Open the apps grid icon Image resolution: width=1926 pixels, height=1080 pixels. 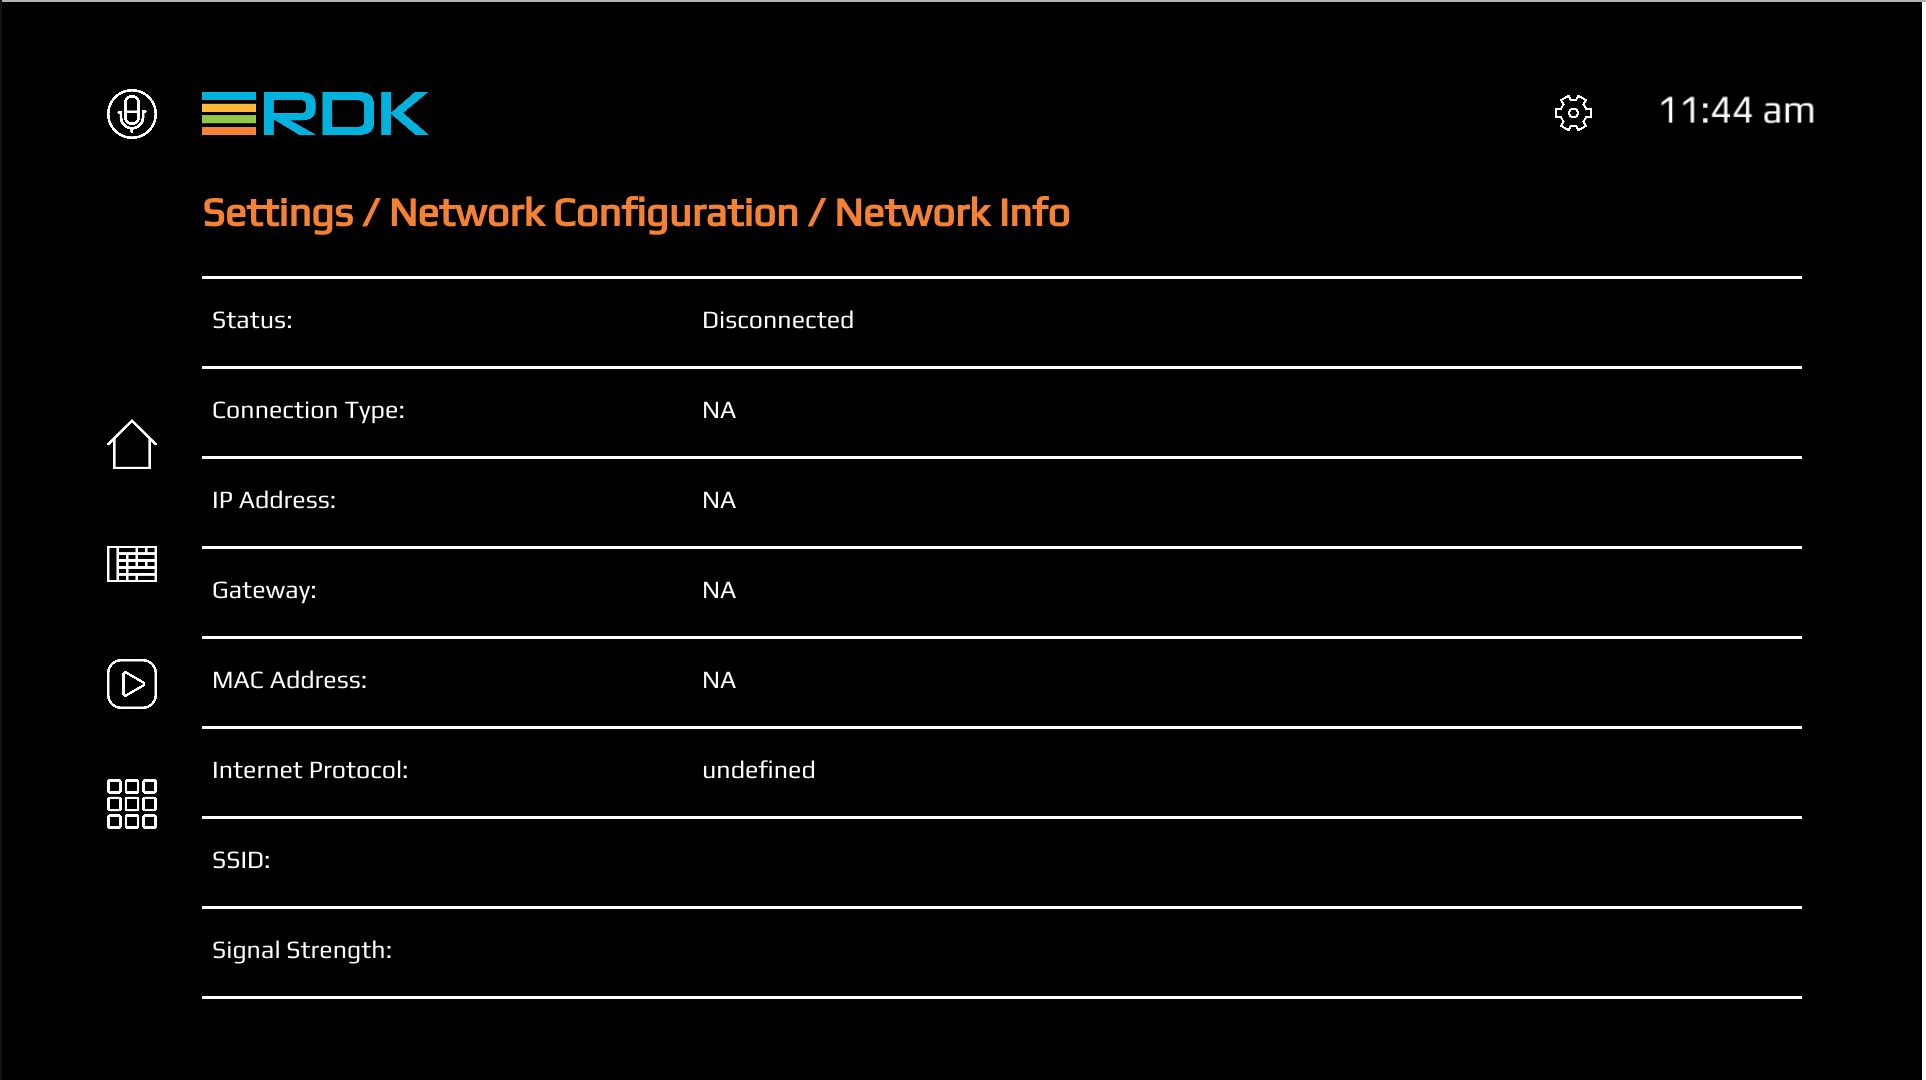point(132,804)
